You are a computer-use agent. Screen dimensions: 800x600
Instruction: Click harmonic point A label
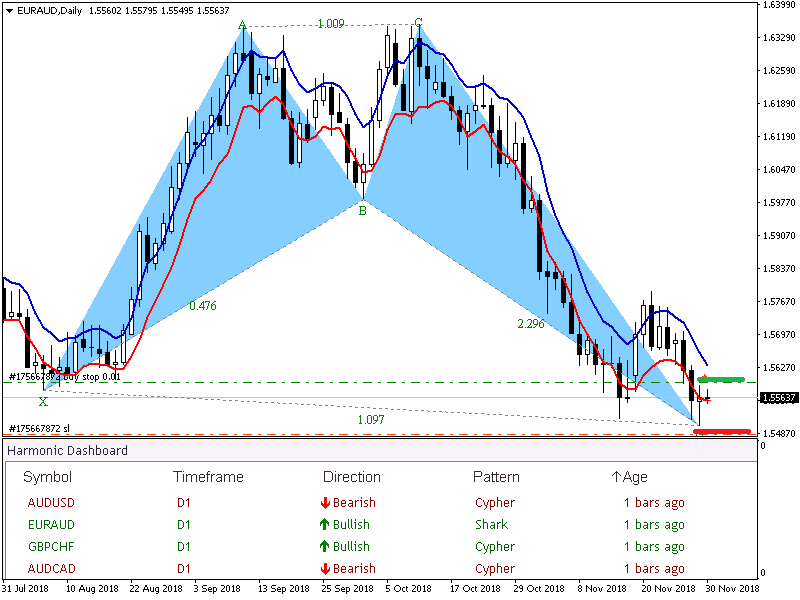242,24
